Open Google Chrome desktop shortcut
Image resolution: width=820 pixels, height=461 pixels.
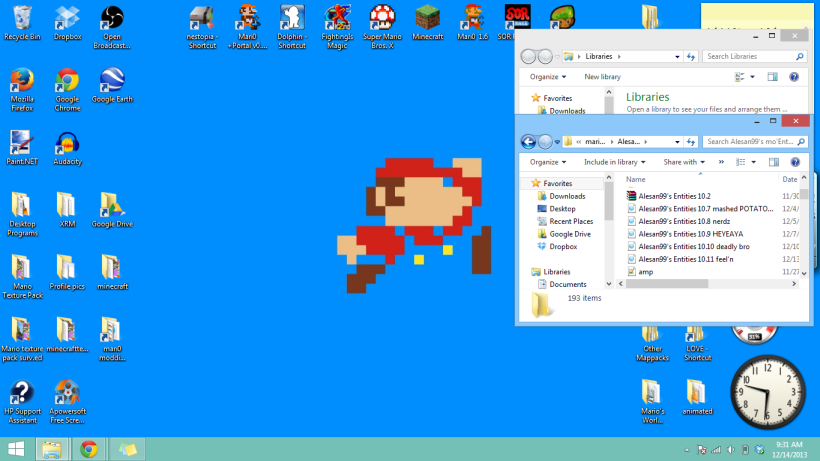click(x=67, y=90)
